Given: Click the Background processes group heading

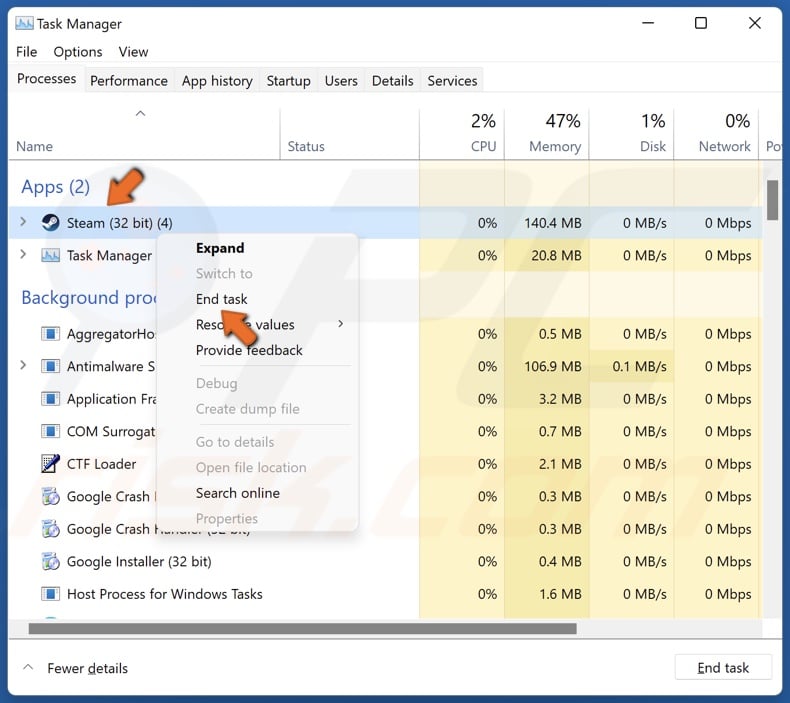Looking at the screenshot, I should [x=89, y=297].
